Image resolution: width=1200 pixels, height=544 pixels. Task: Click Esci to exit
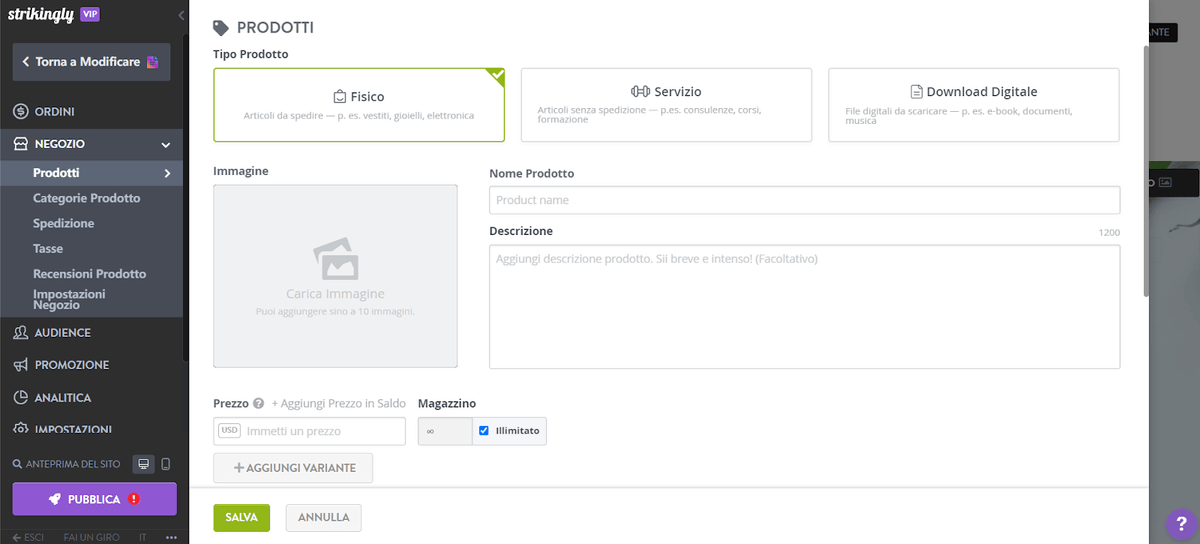coord(28,537)
